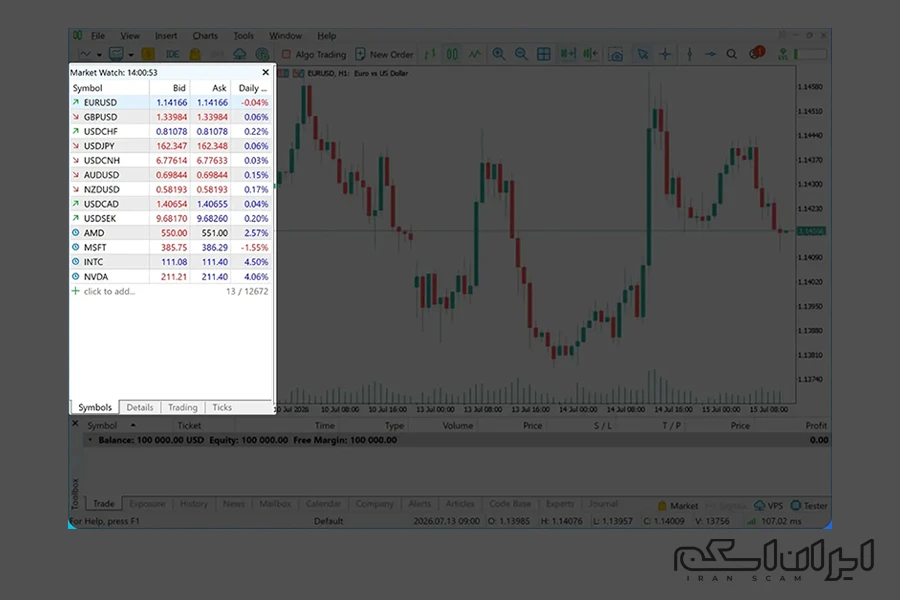Expand the line chart type dropdown arrow
Image resolution: width=900 pixels, height=600 pixels.
pos(99,55)
